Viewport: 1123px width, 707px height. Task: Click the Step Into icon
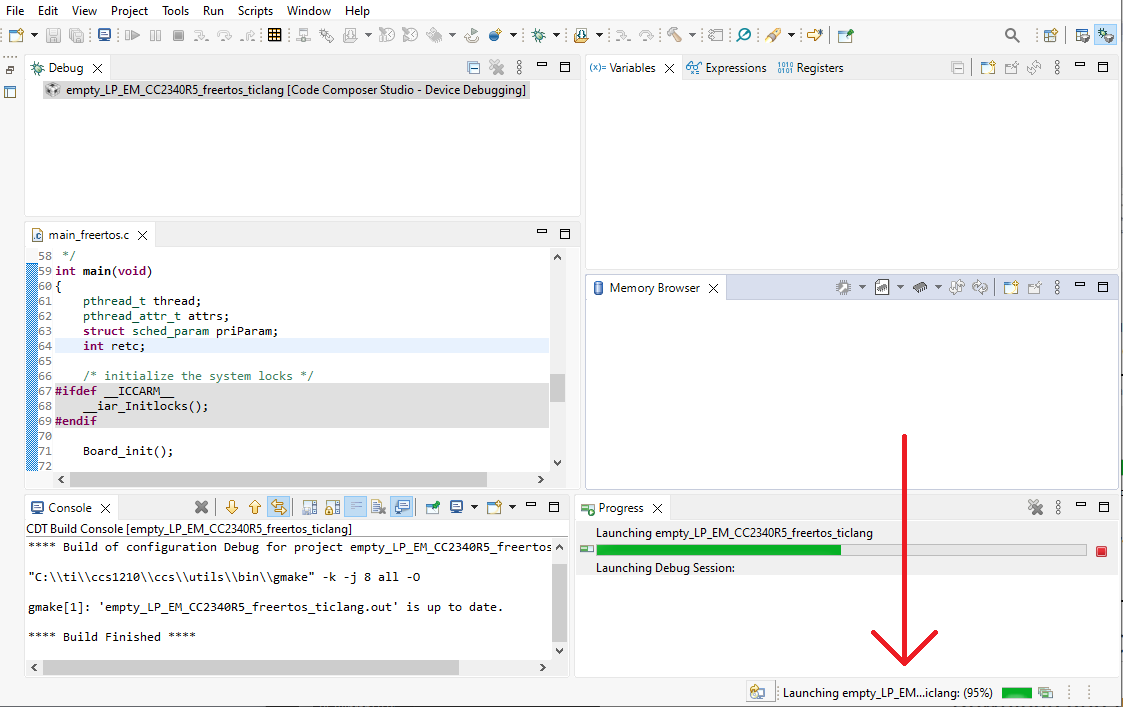click(203, 35)
